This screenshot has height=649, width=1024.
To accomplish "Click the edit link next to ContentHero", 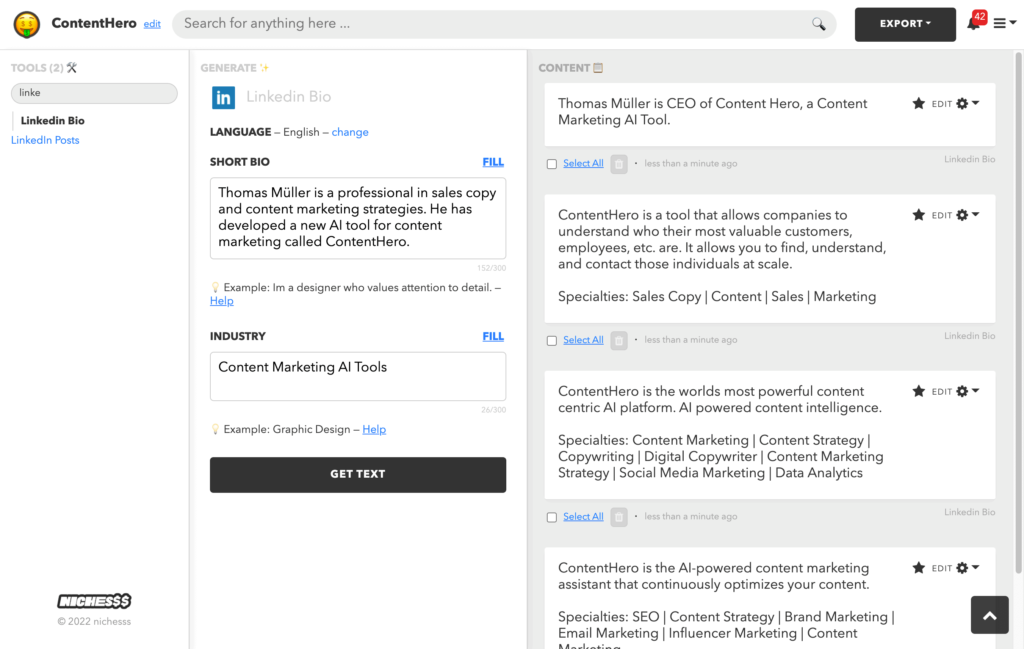I will tap(152, 24).
